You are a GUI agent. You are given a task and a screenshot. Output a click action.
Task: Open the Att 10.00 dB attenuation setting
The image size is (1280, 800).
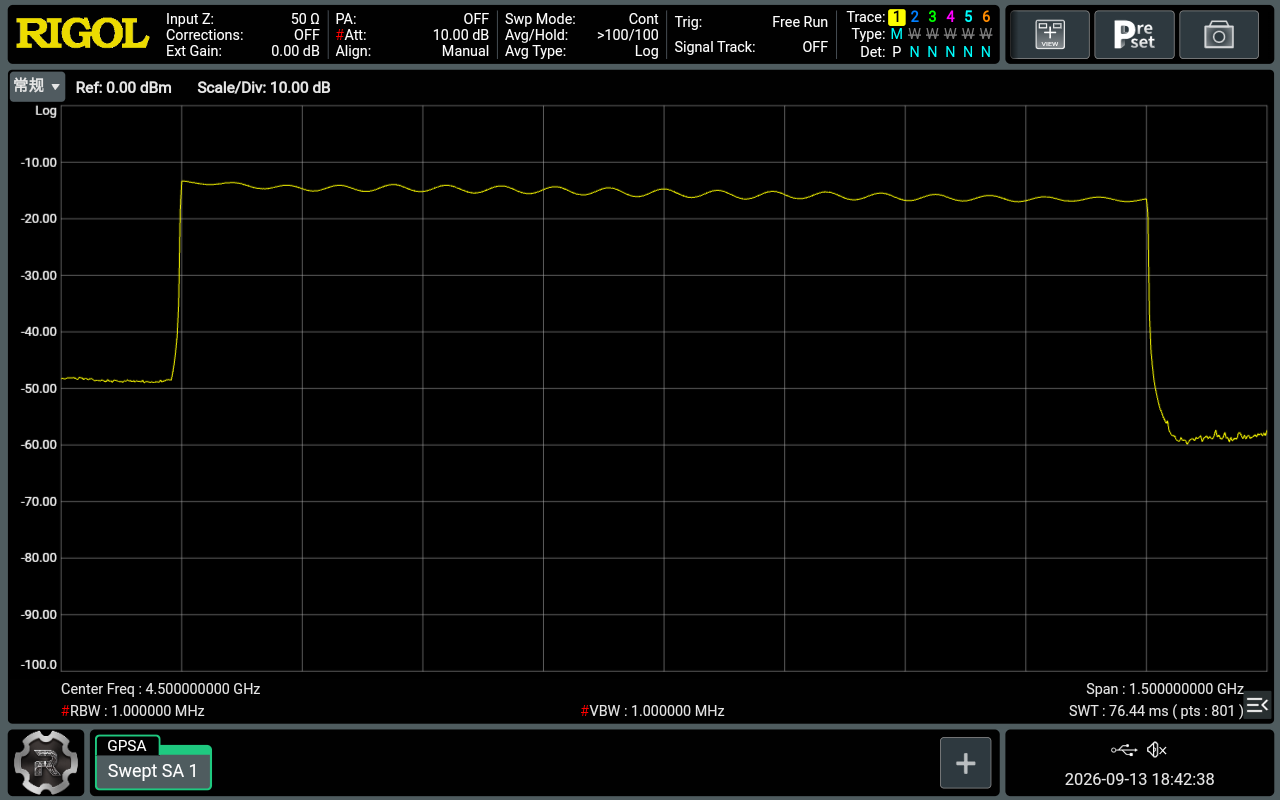tap(412, 35)
